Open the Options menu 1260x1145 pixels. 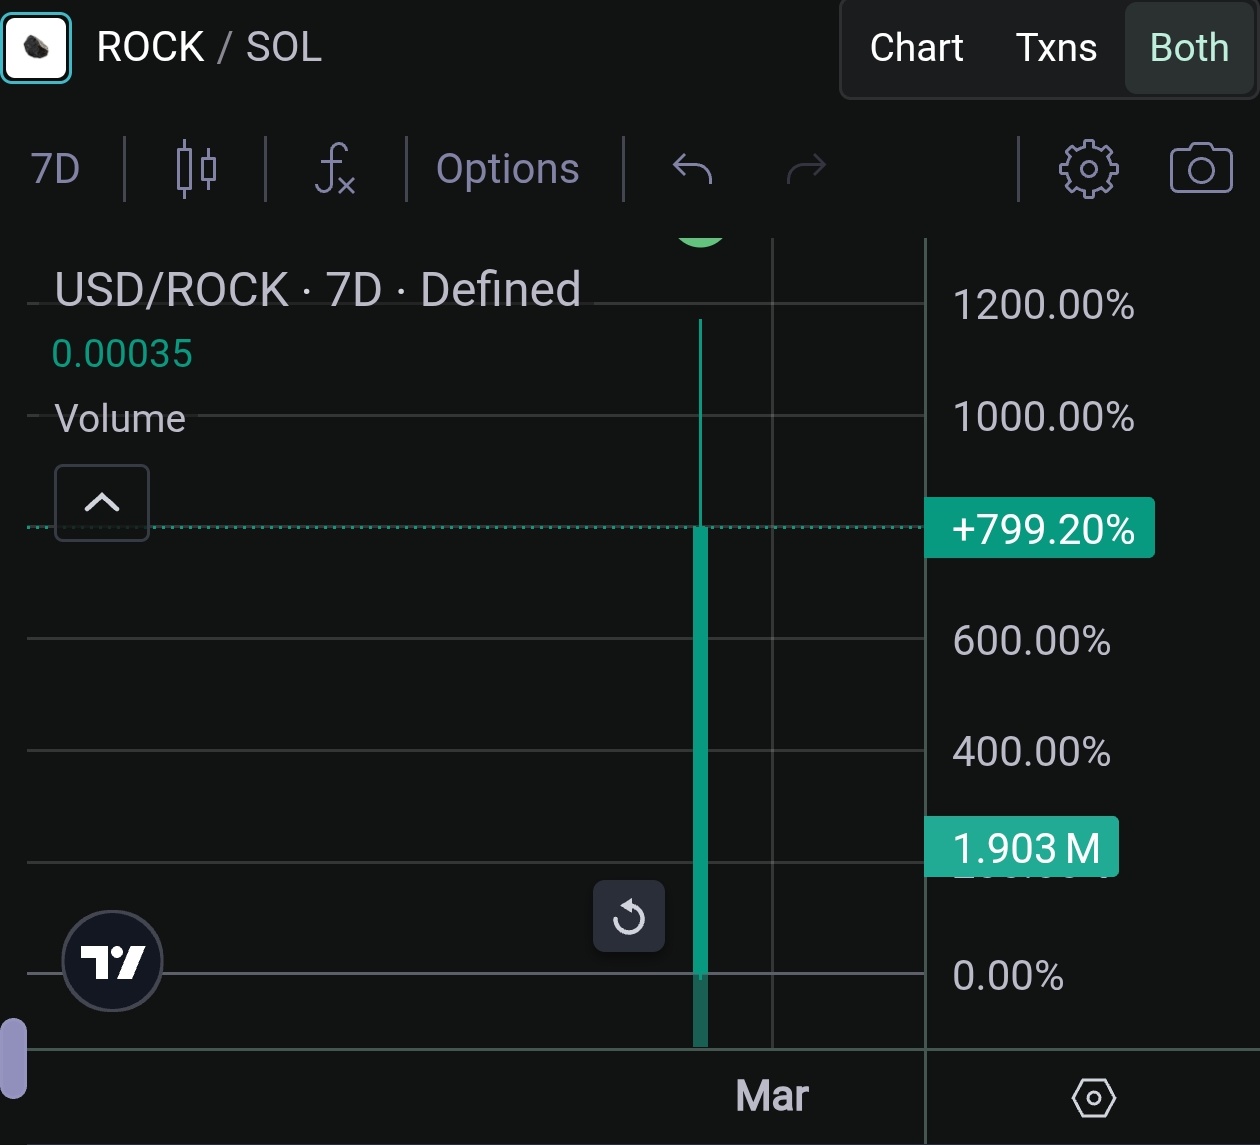point(507,169)
